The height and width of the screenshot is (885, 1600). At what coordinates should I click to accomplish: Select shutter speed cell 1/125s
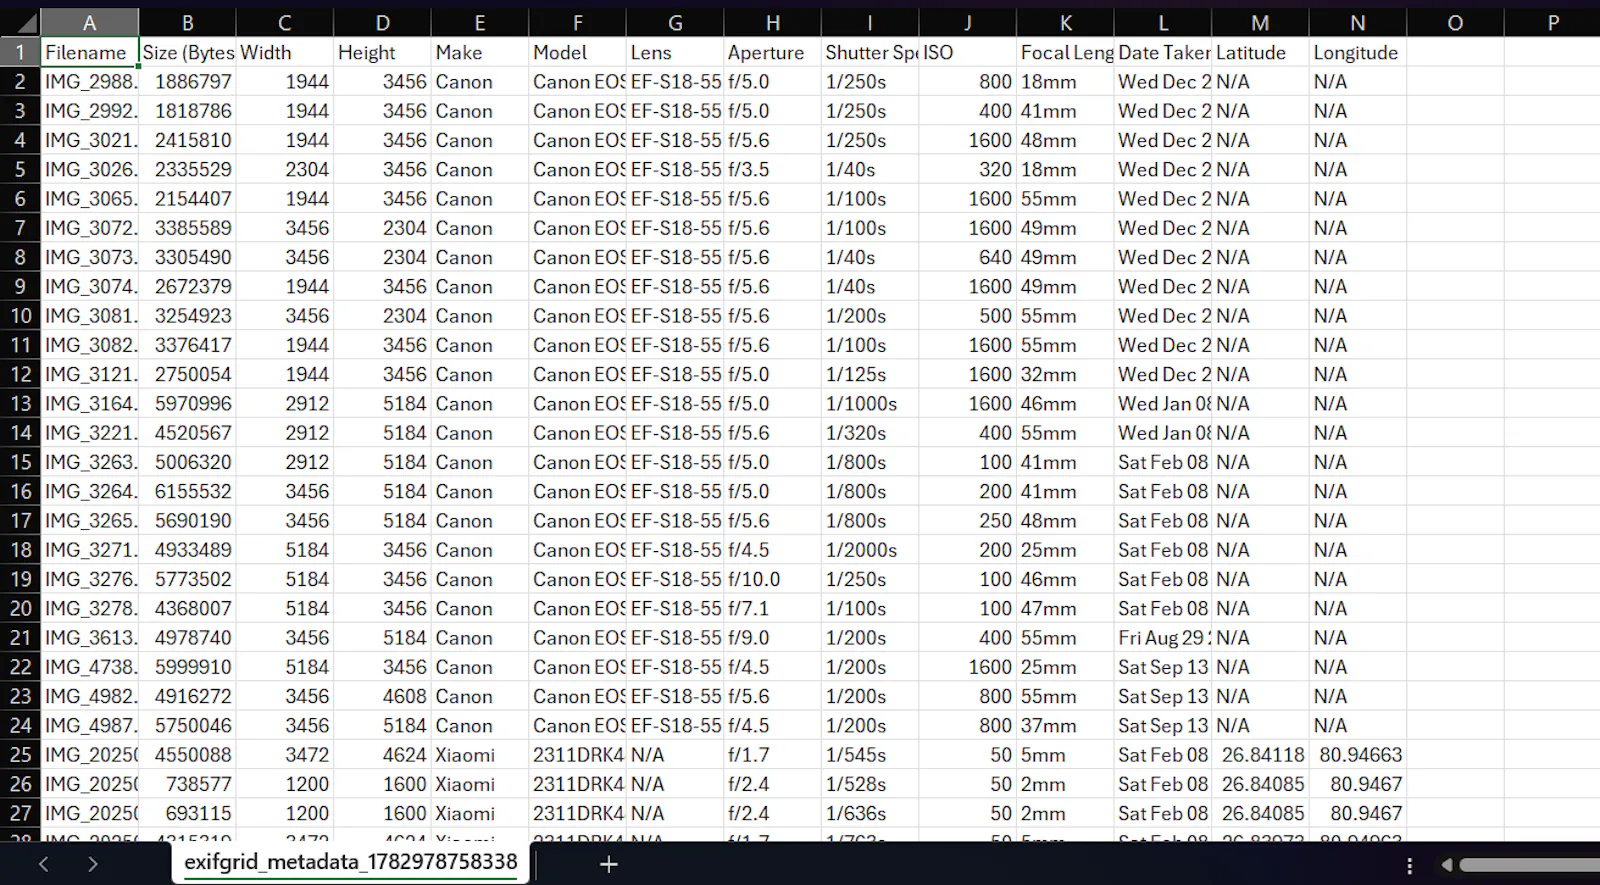870,374
